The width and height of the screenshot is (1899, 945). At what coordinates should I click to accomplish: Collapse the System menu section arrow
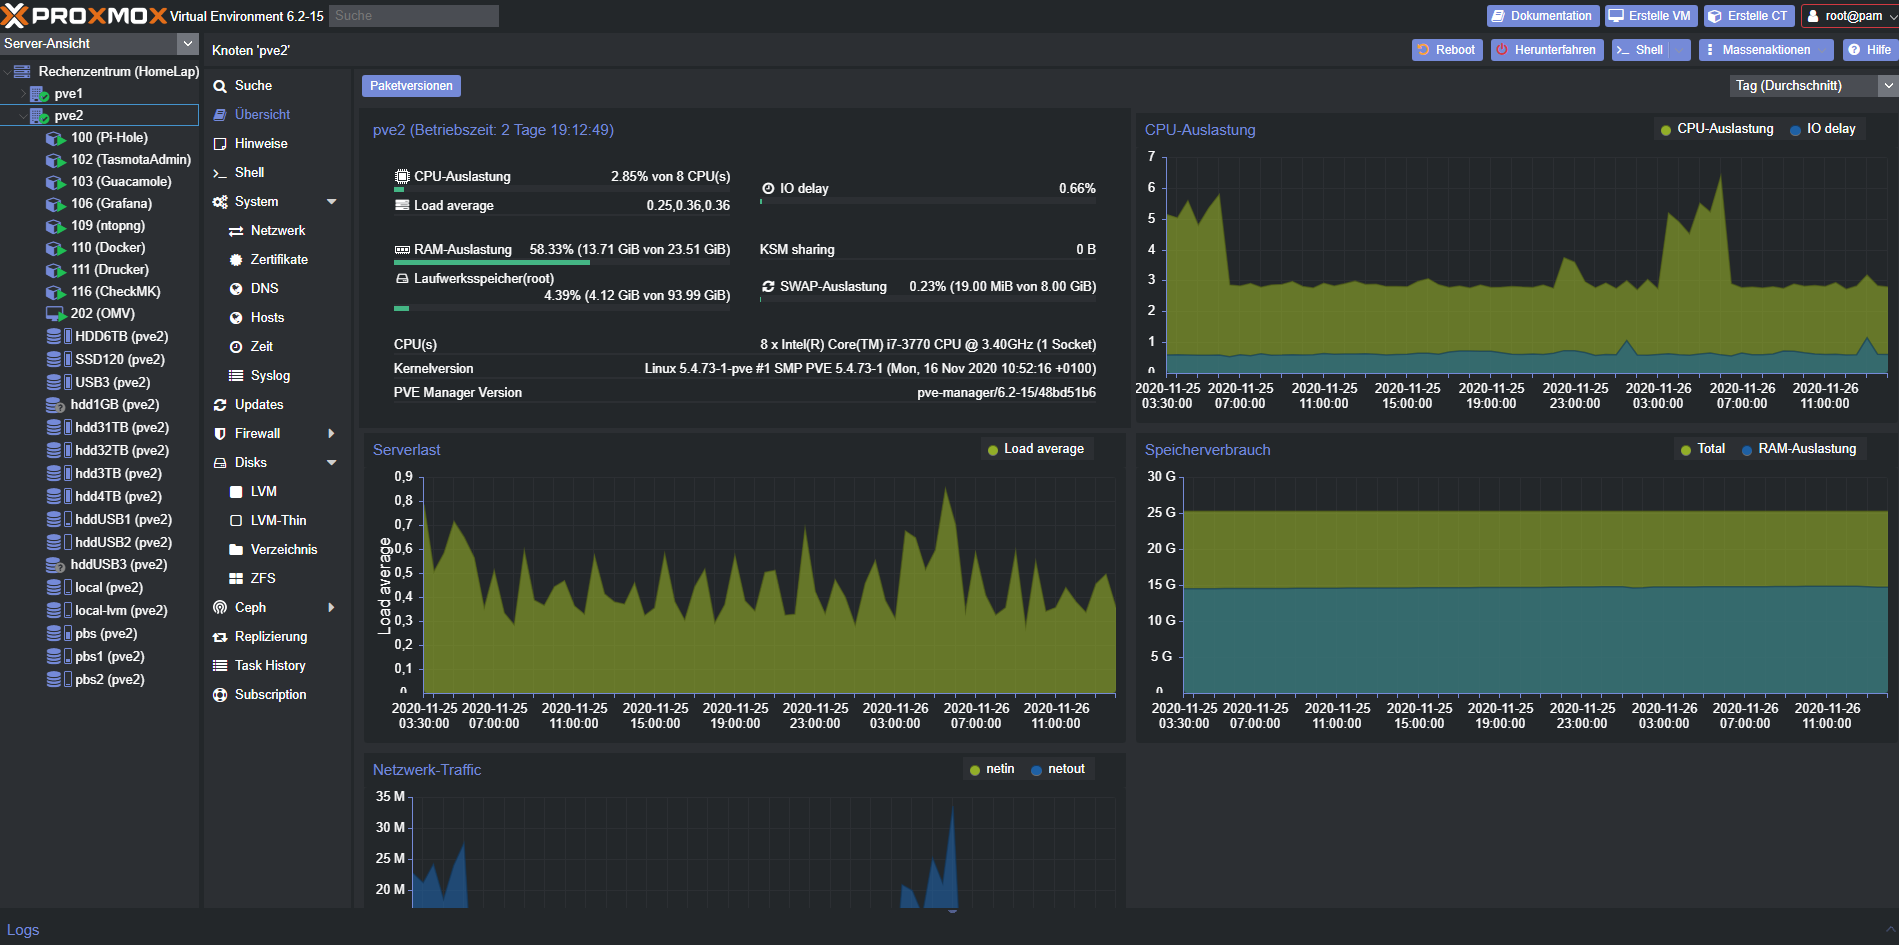[332, 202]
